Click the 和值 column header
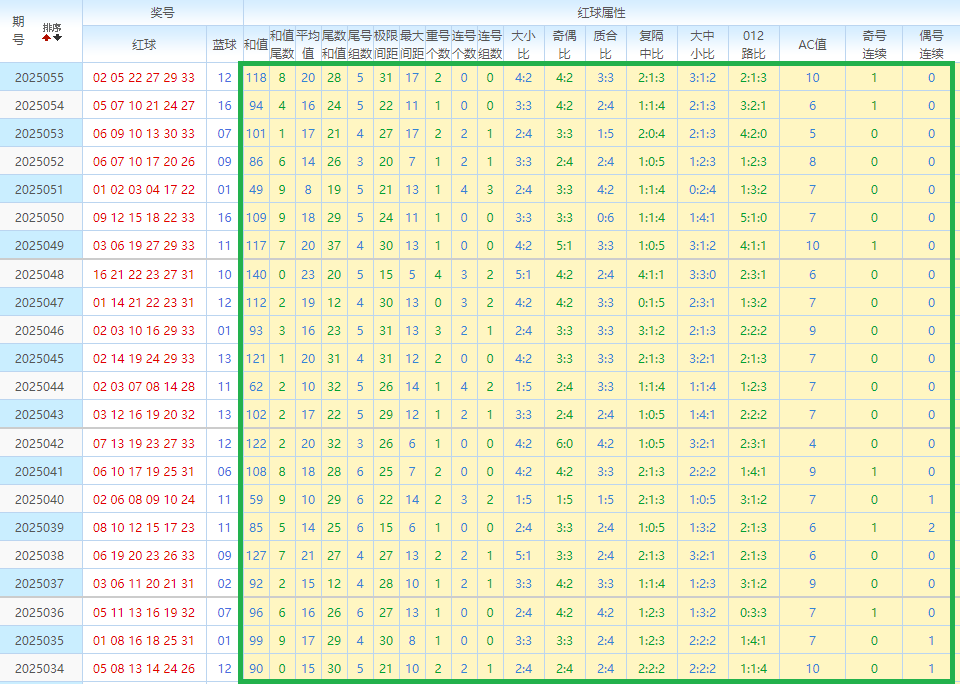The width and height of the screenshot is (960, 684). [256, 44]
